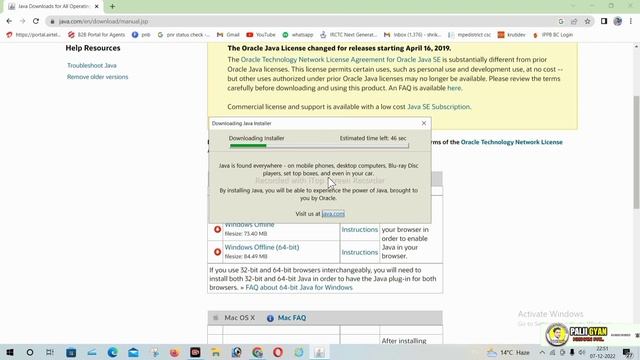Viewport: 640px width, 360px height.
Task: Open the Mac FAQ link
Action: coord(292,318)
